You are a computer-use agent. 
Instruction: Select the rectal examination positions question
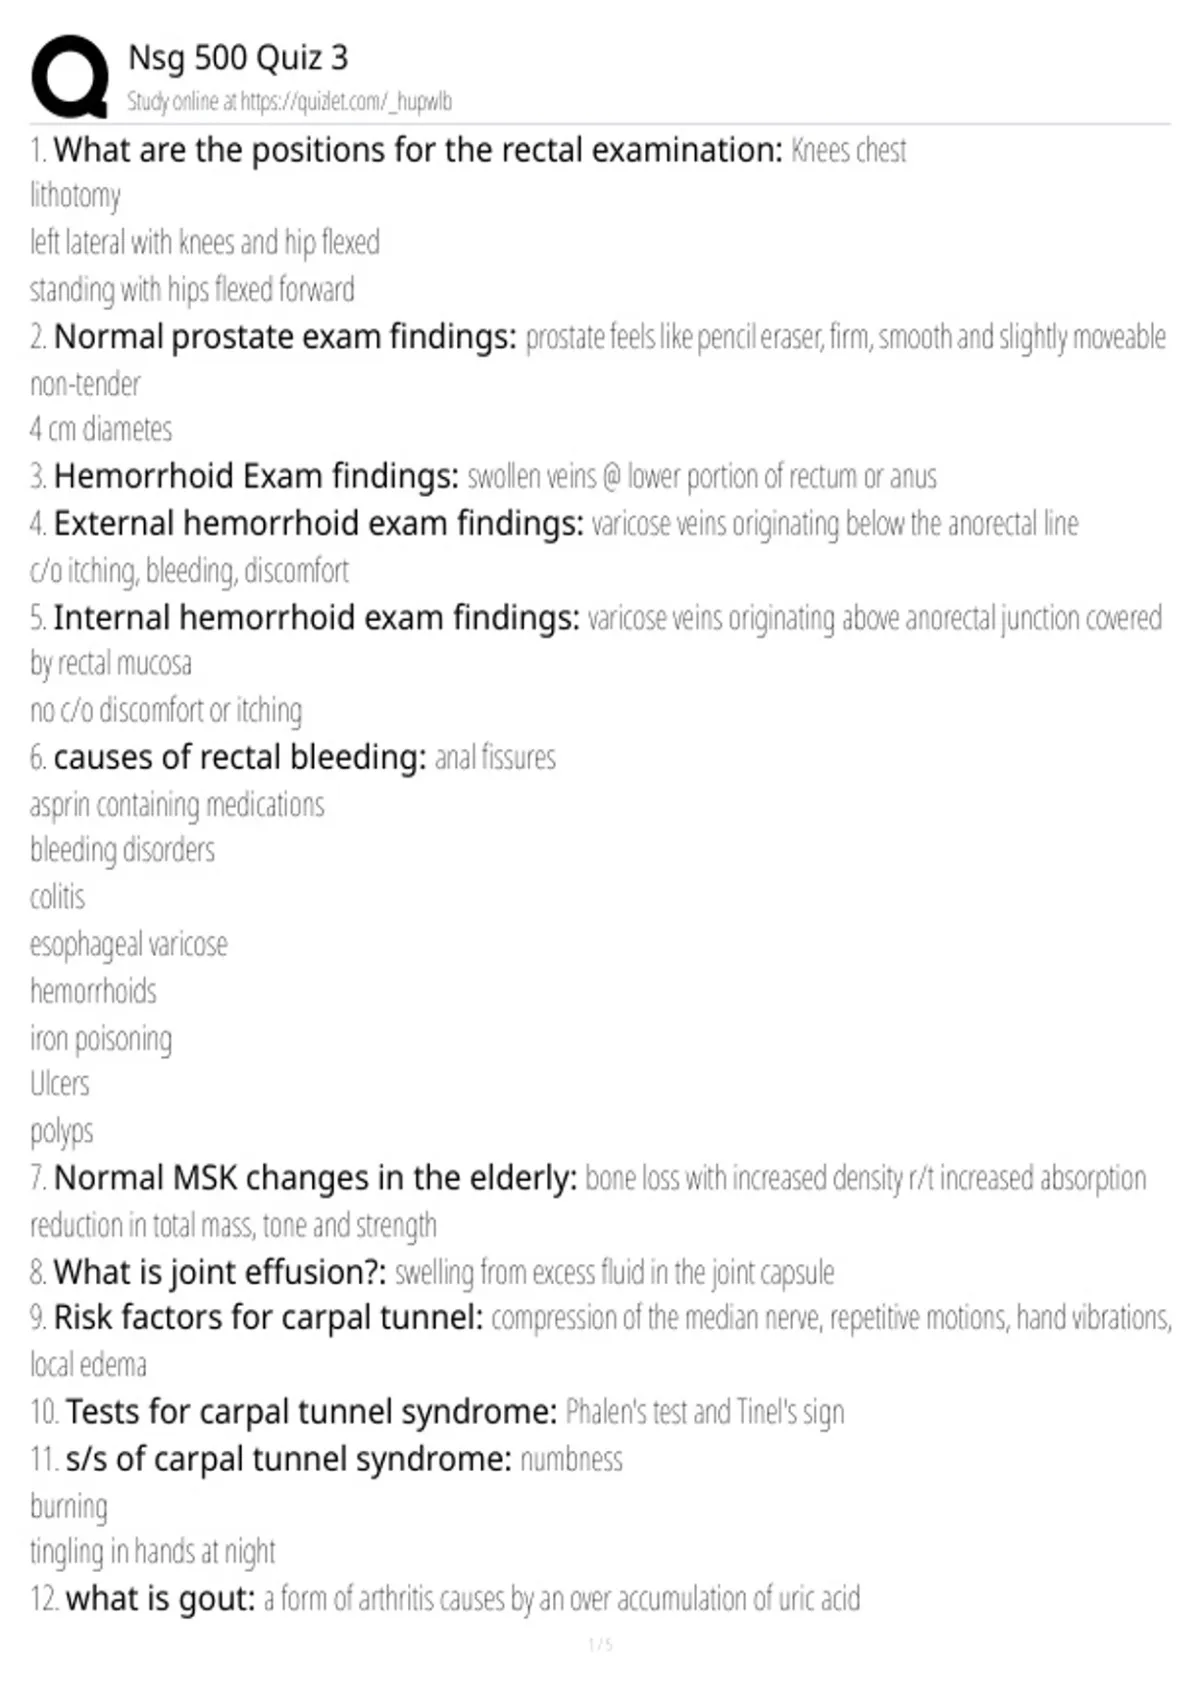[x=417, y=150]
